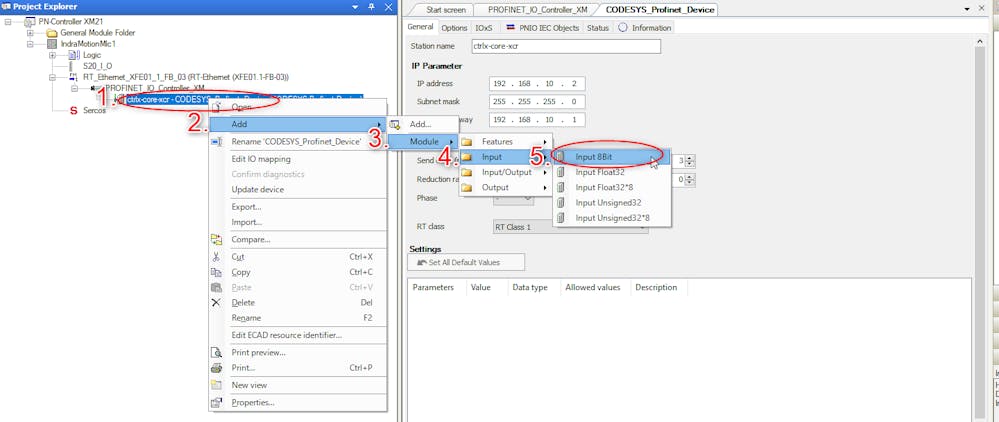
Task: Choose Import... in context menu
Action: [x=298, y=222]
